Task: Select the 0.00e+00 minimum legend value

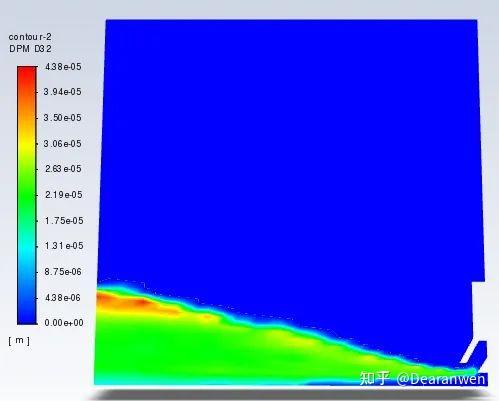Action: point(64,323)
